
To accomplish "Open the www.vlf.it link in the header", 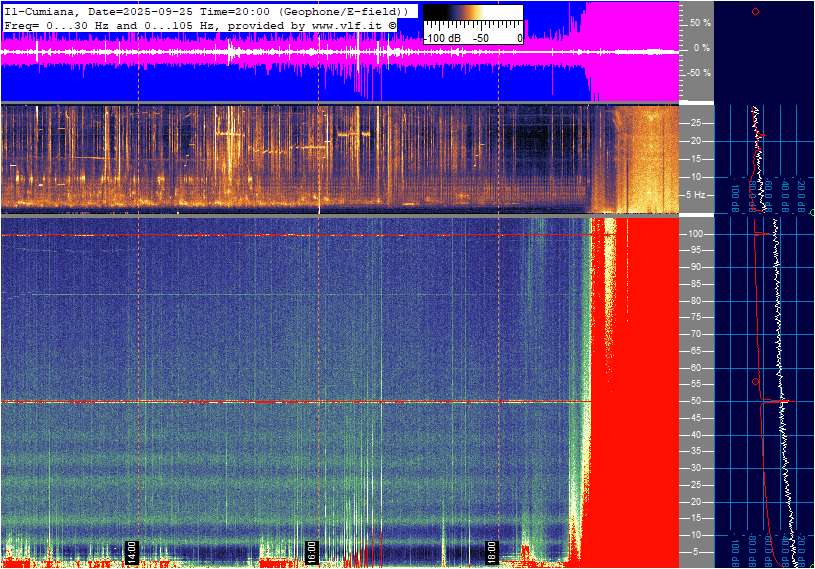I will tap(347, 25).
